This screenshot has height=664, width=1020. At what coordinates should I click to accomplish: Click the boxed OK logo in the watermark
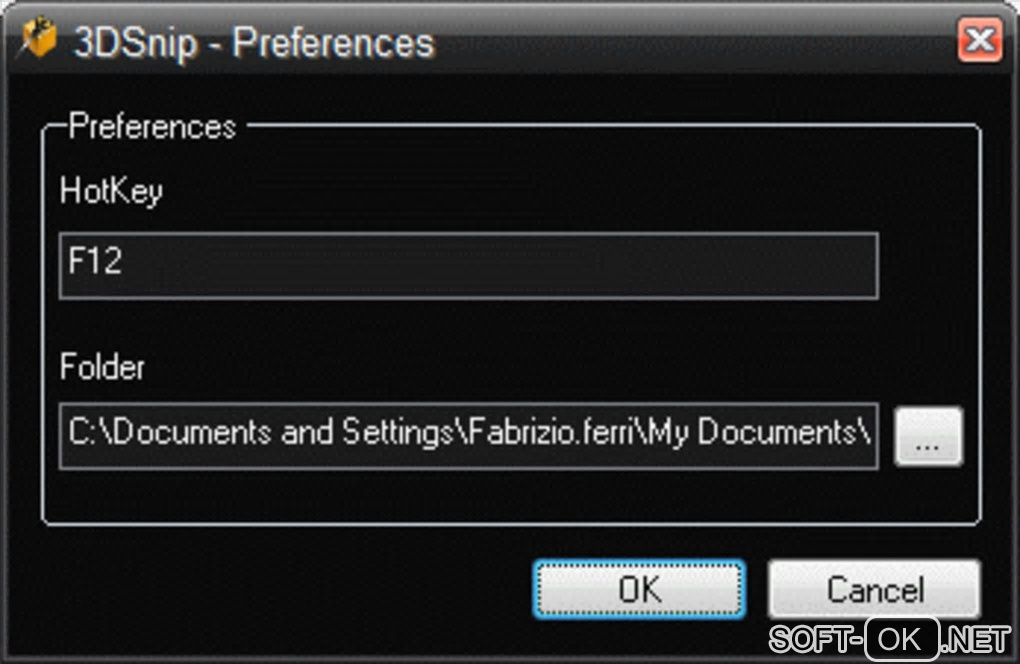pyautogui.click(x=901, y=638)
